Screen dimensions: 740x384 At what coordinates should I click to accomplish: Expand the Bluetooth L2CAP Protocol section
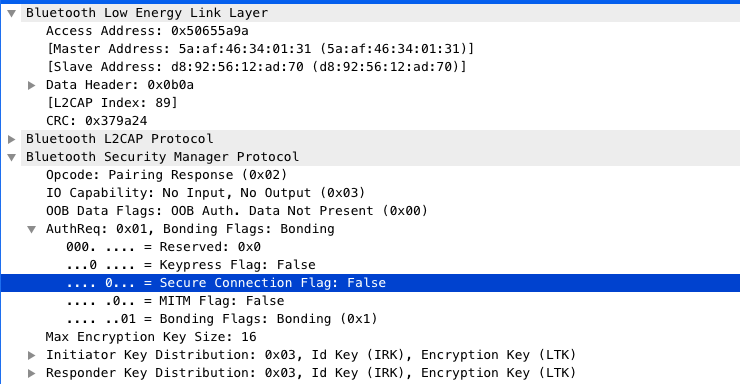[x=12, y=139]
